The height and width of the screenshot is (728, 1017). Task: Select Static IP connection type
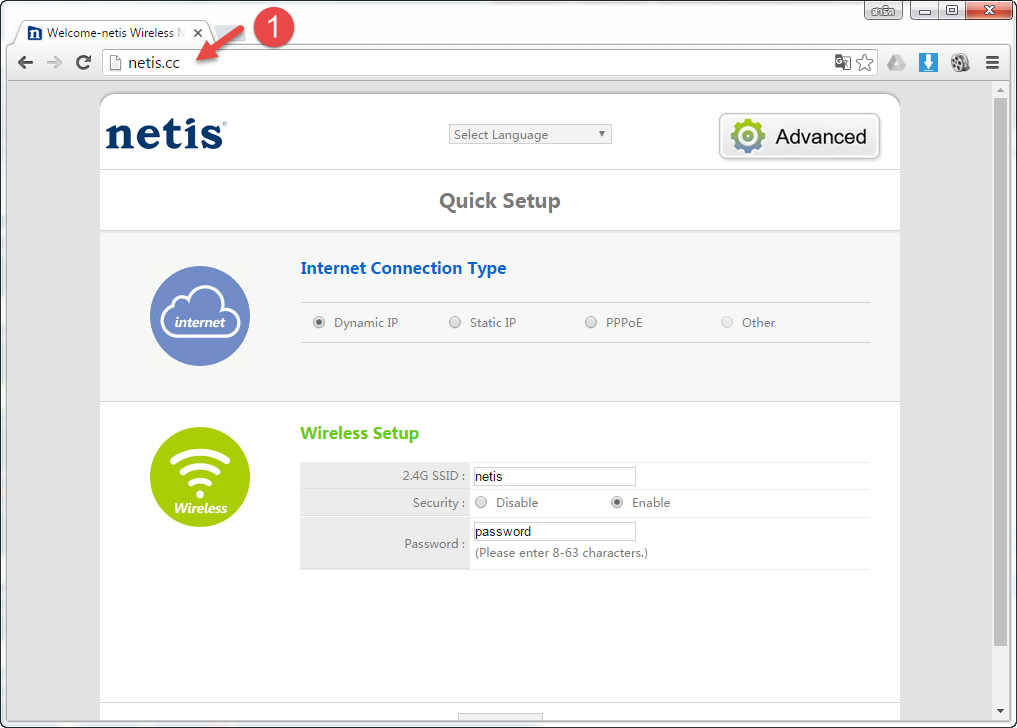coord(455,322)
